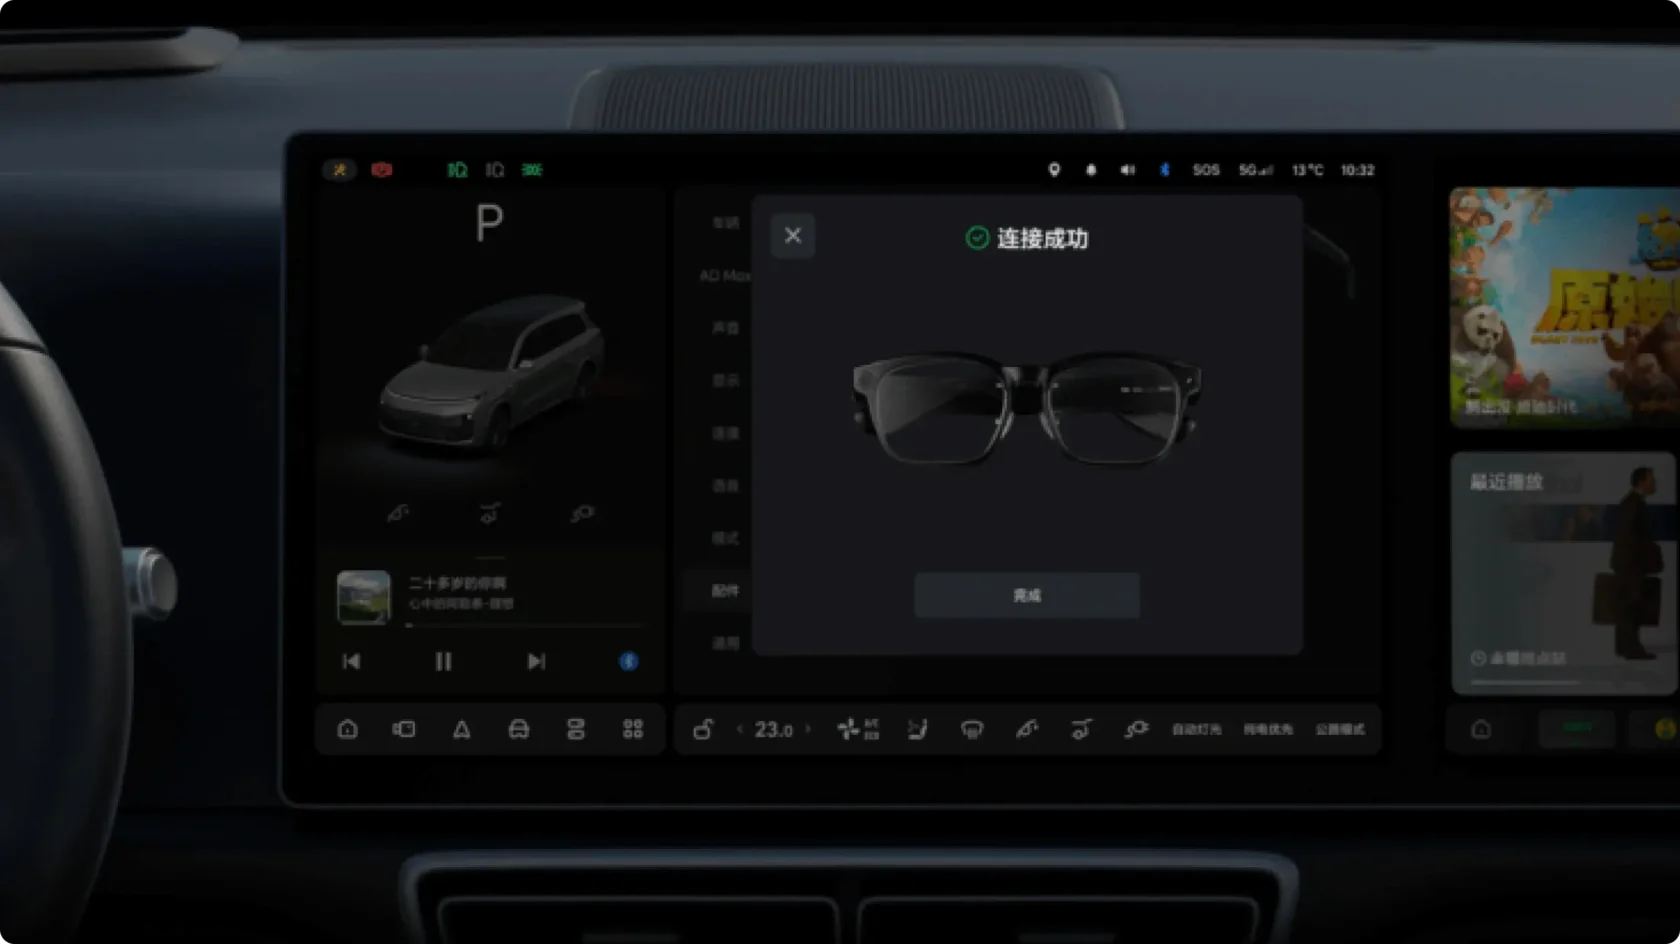Tap the unlock padlock icon in climate bar

tap(703, 729)
